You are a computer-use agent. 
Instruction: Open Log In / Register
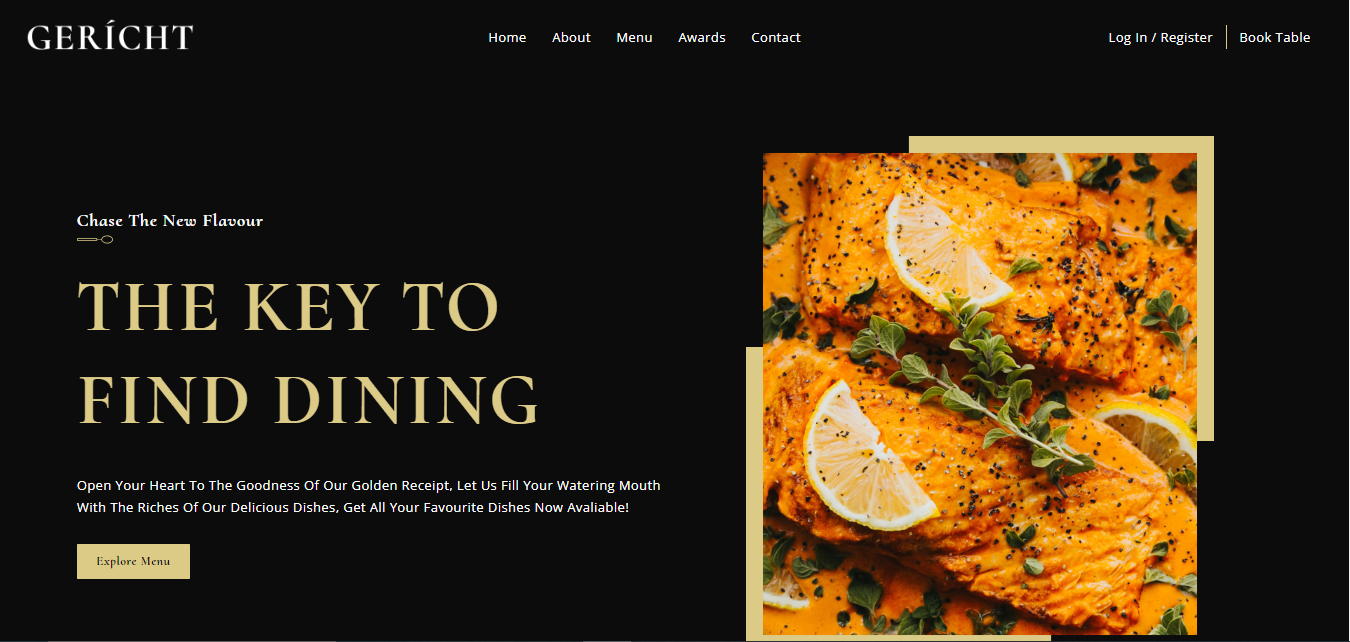tap(1160, 37)
